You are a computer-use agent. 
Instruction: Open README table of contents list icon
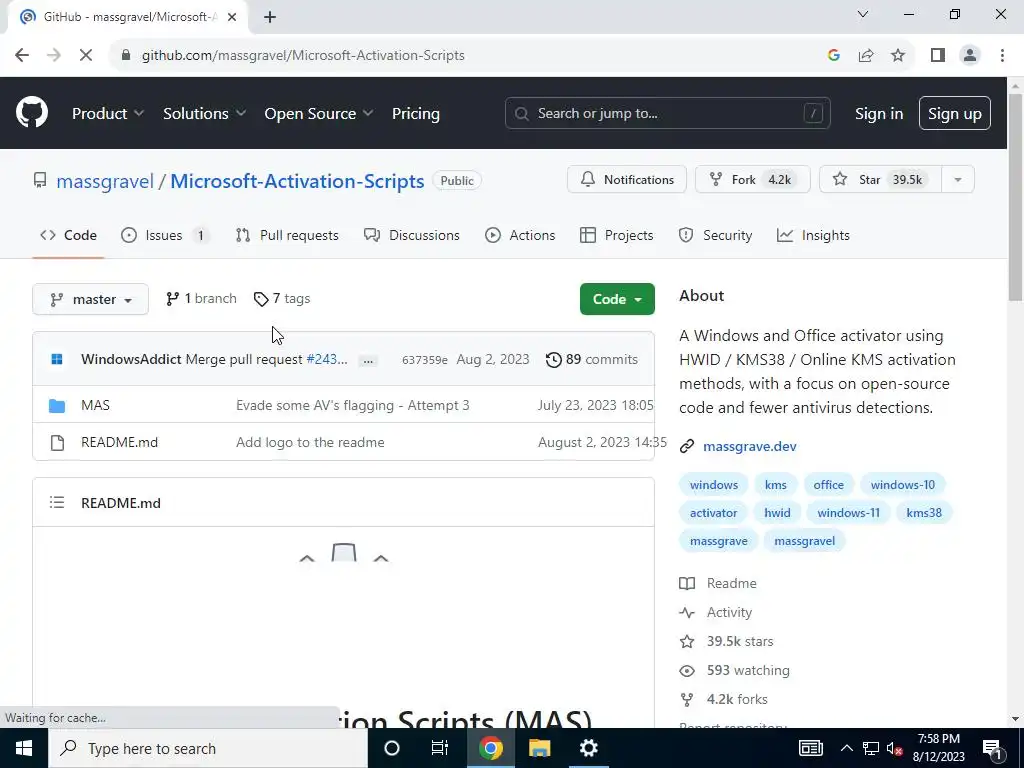click(57, 502)
